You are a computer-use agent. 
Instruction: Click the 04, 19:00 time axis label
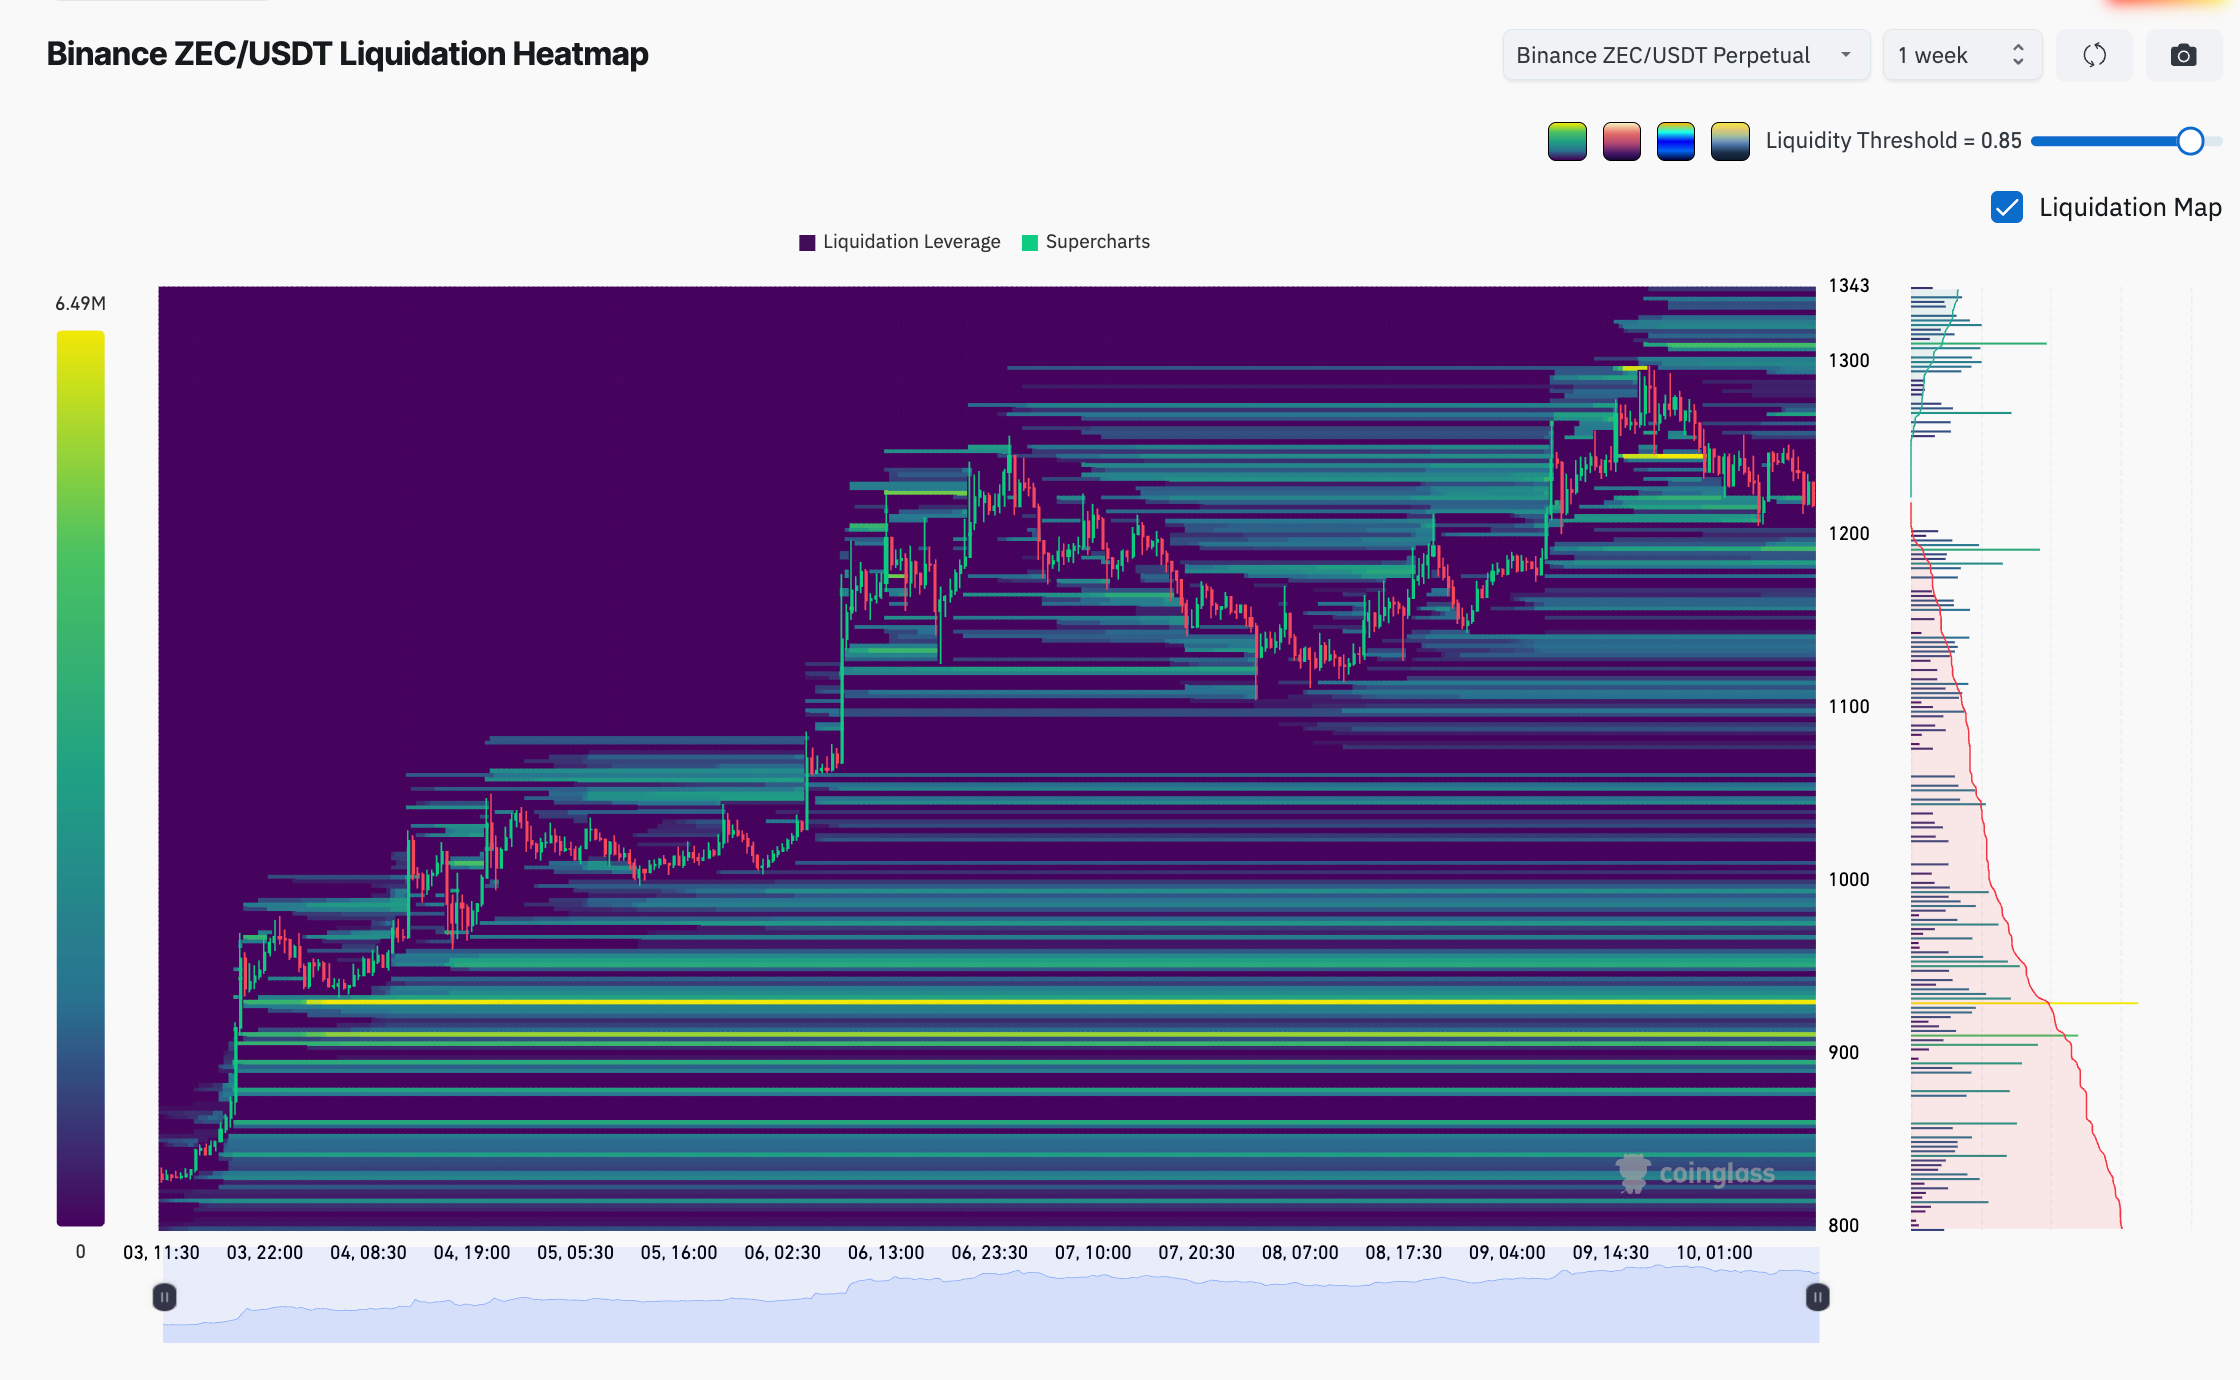[472, 1253]
